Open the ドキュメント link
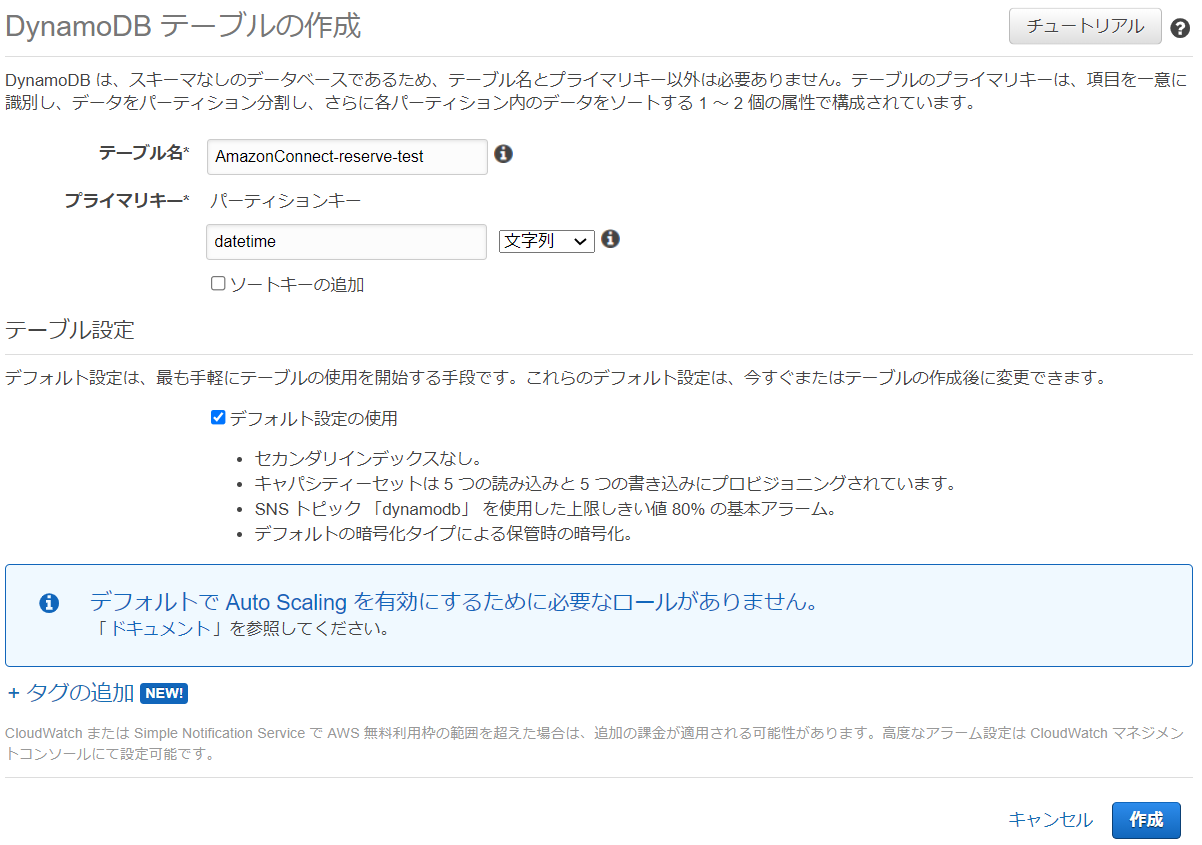Viewport: 1202px width, 845px height. (159, 629)
